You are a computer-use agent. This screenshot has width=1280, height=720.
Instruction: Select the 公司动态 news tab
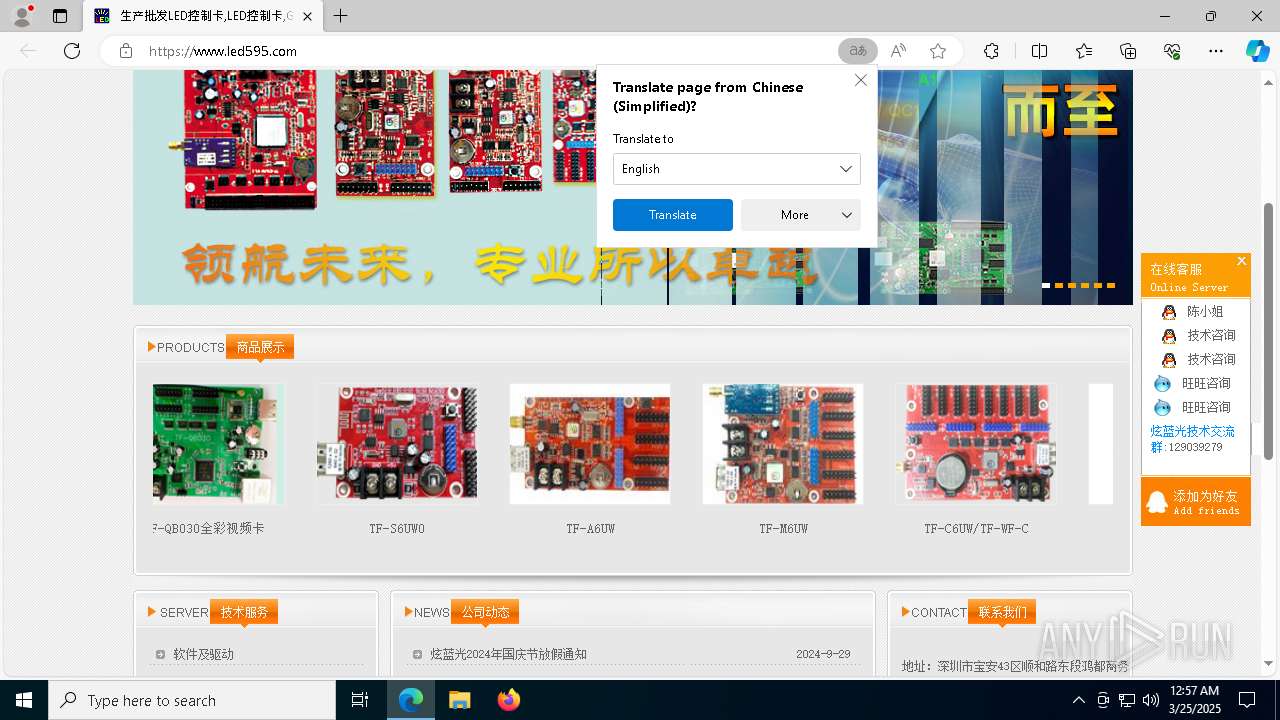pos(485,612)
